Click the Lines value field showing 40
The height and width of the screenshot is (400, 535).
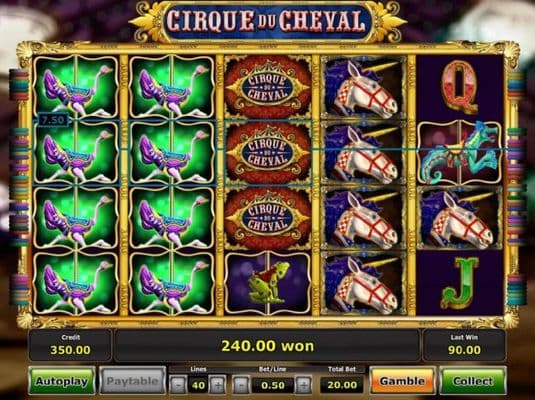(x=198, y=385)
